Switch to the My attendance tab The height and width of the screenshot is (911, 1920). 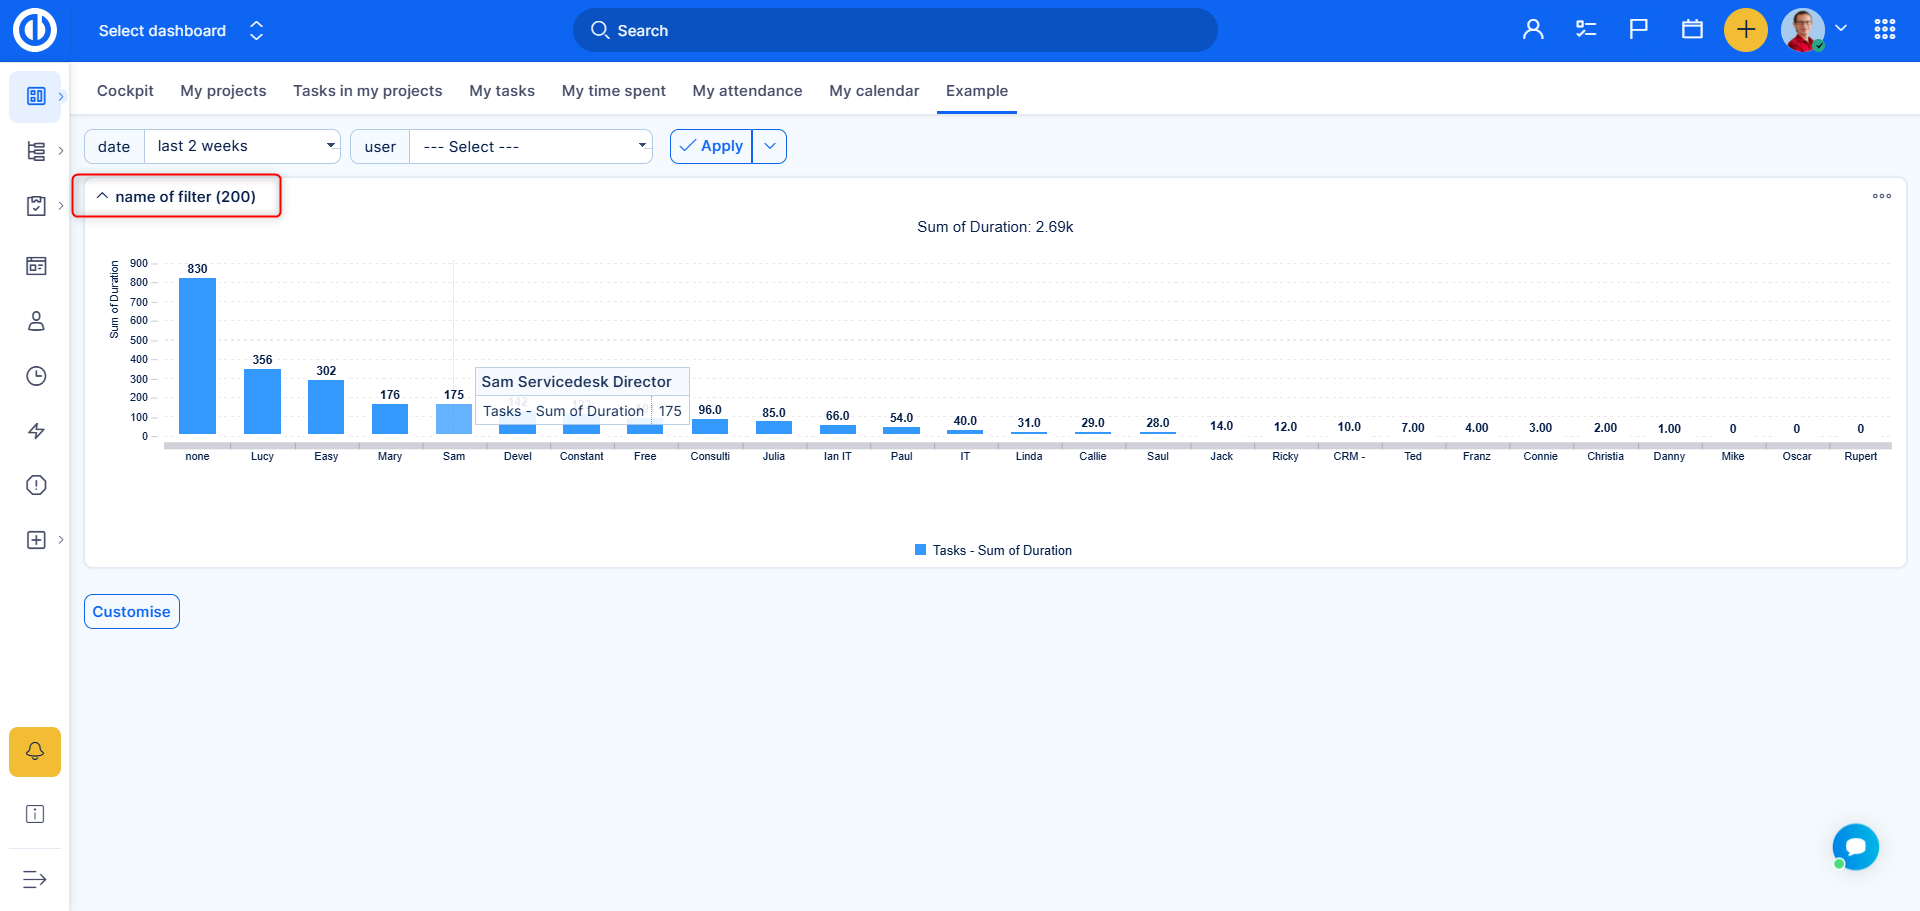[x=747, y=91]
